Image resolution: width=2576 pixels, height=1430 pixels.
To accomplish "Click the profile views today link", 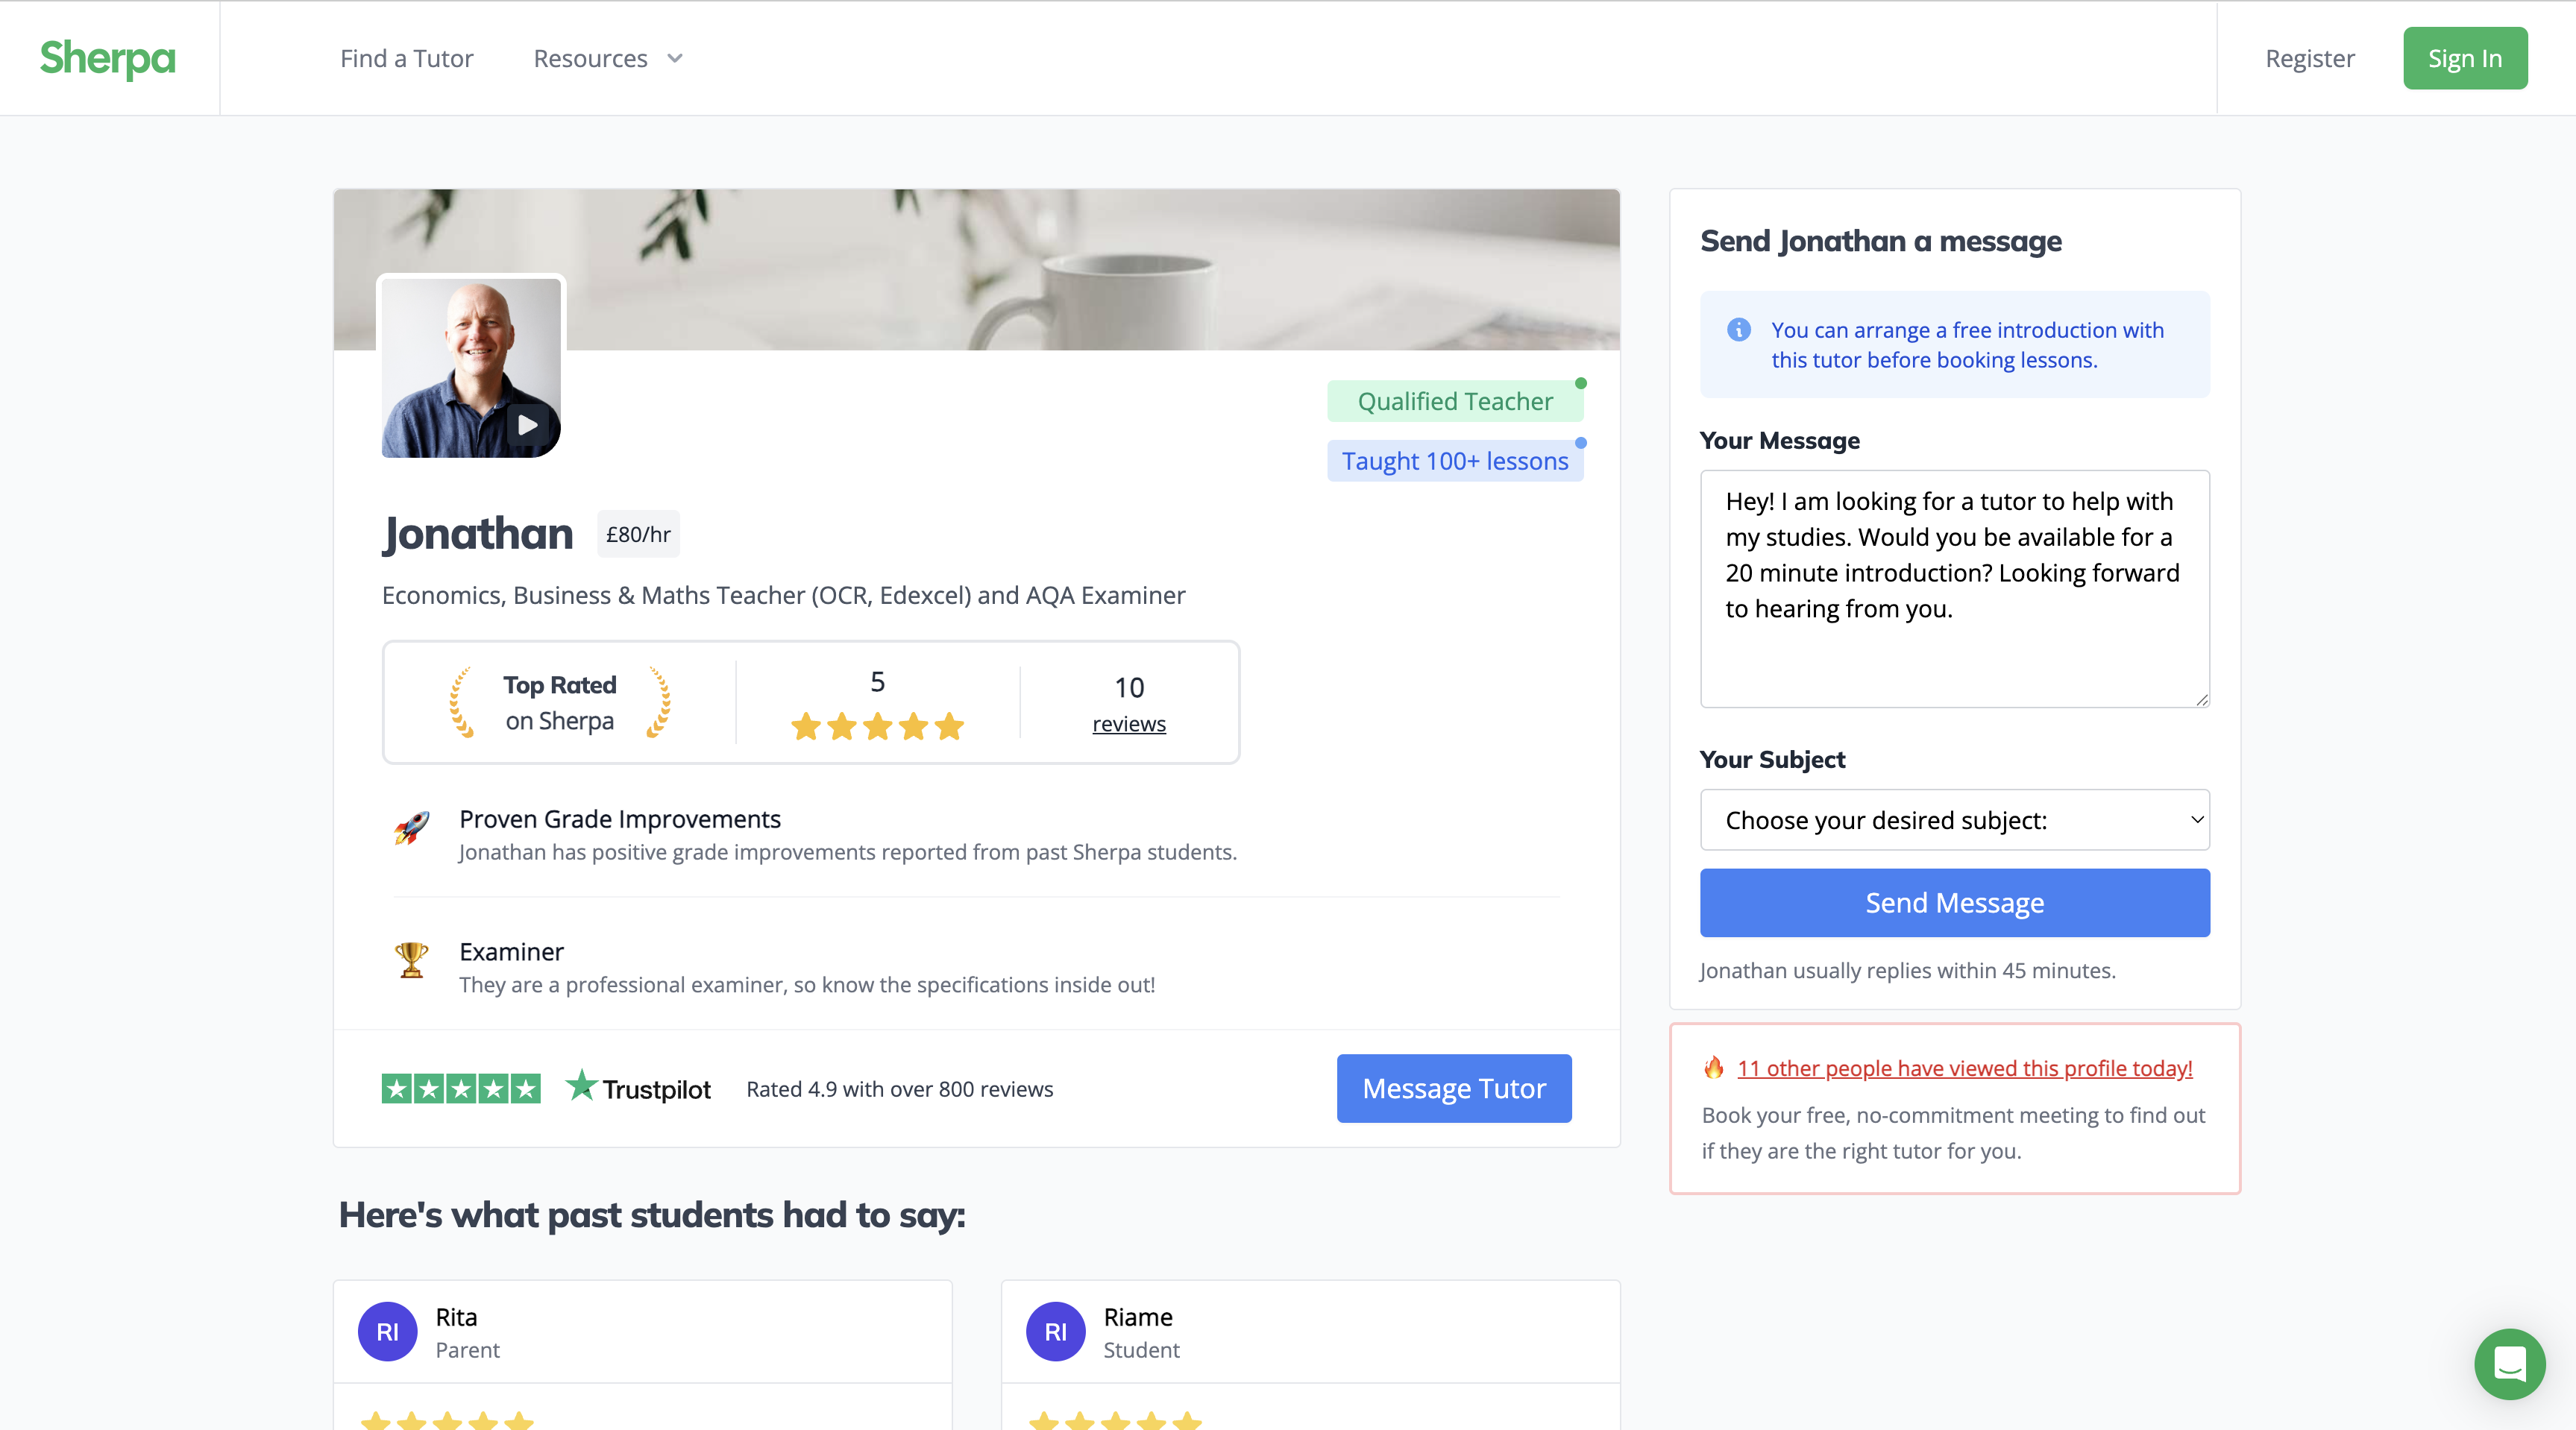I will [1964, 1068].
